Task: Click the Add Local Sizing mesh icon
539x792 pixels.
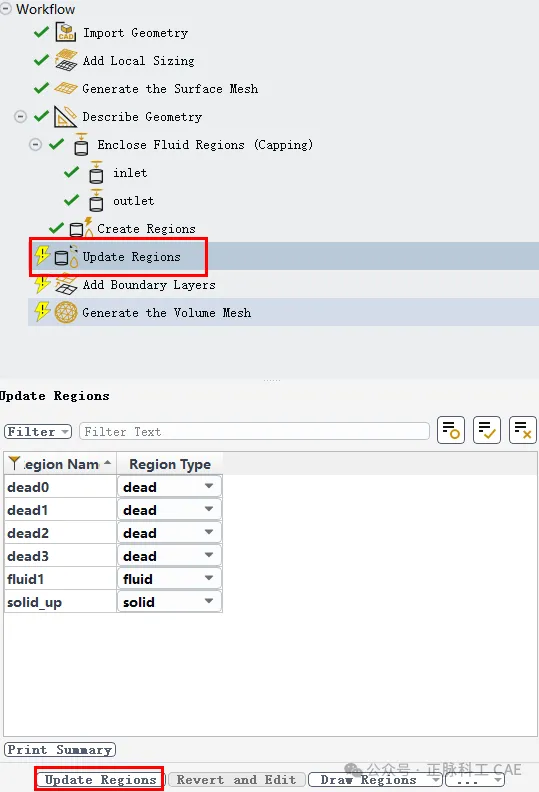Action: (x=66, y=61)
